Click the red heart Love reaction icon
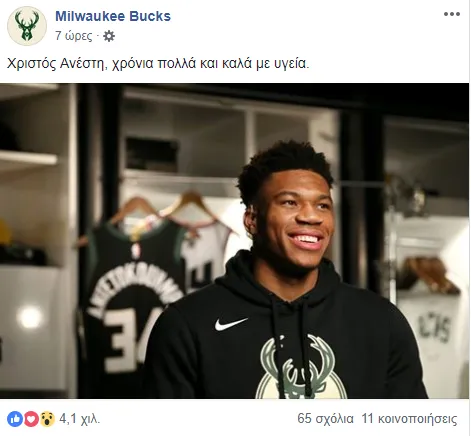471x436 pixels. pos(31,419)
